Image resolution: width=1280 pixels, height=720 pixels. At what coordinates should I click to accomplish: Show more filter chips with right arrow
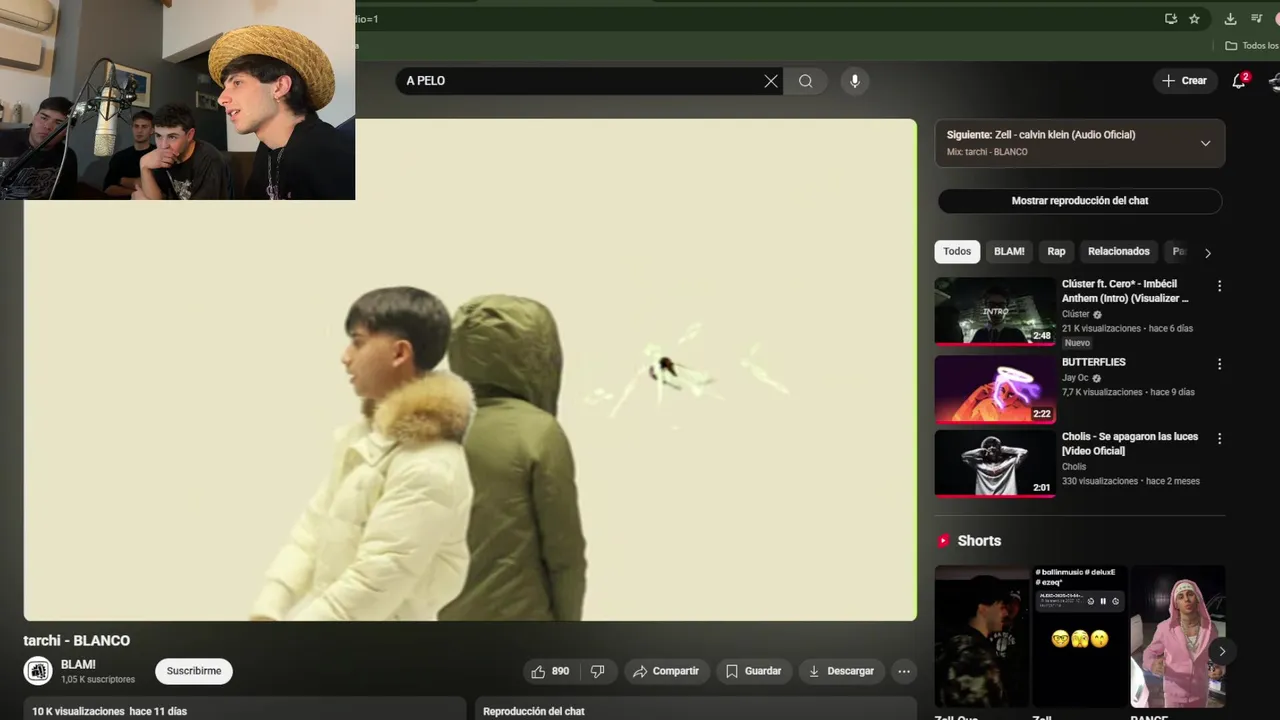click(x=1207, y=253)
